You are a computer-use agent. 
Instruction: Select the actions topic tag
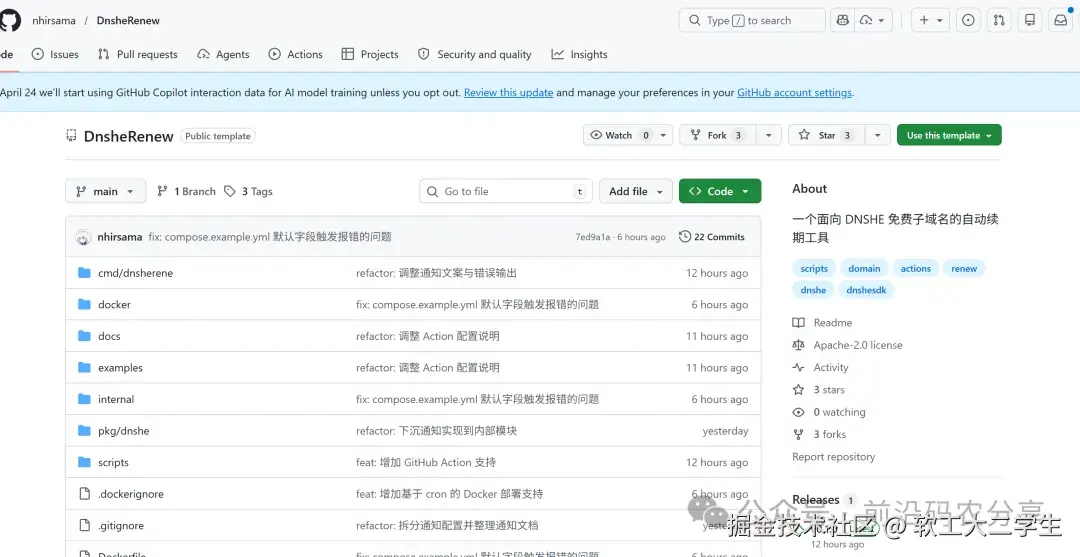(x=915, y=269)
